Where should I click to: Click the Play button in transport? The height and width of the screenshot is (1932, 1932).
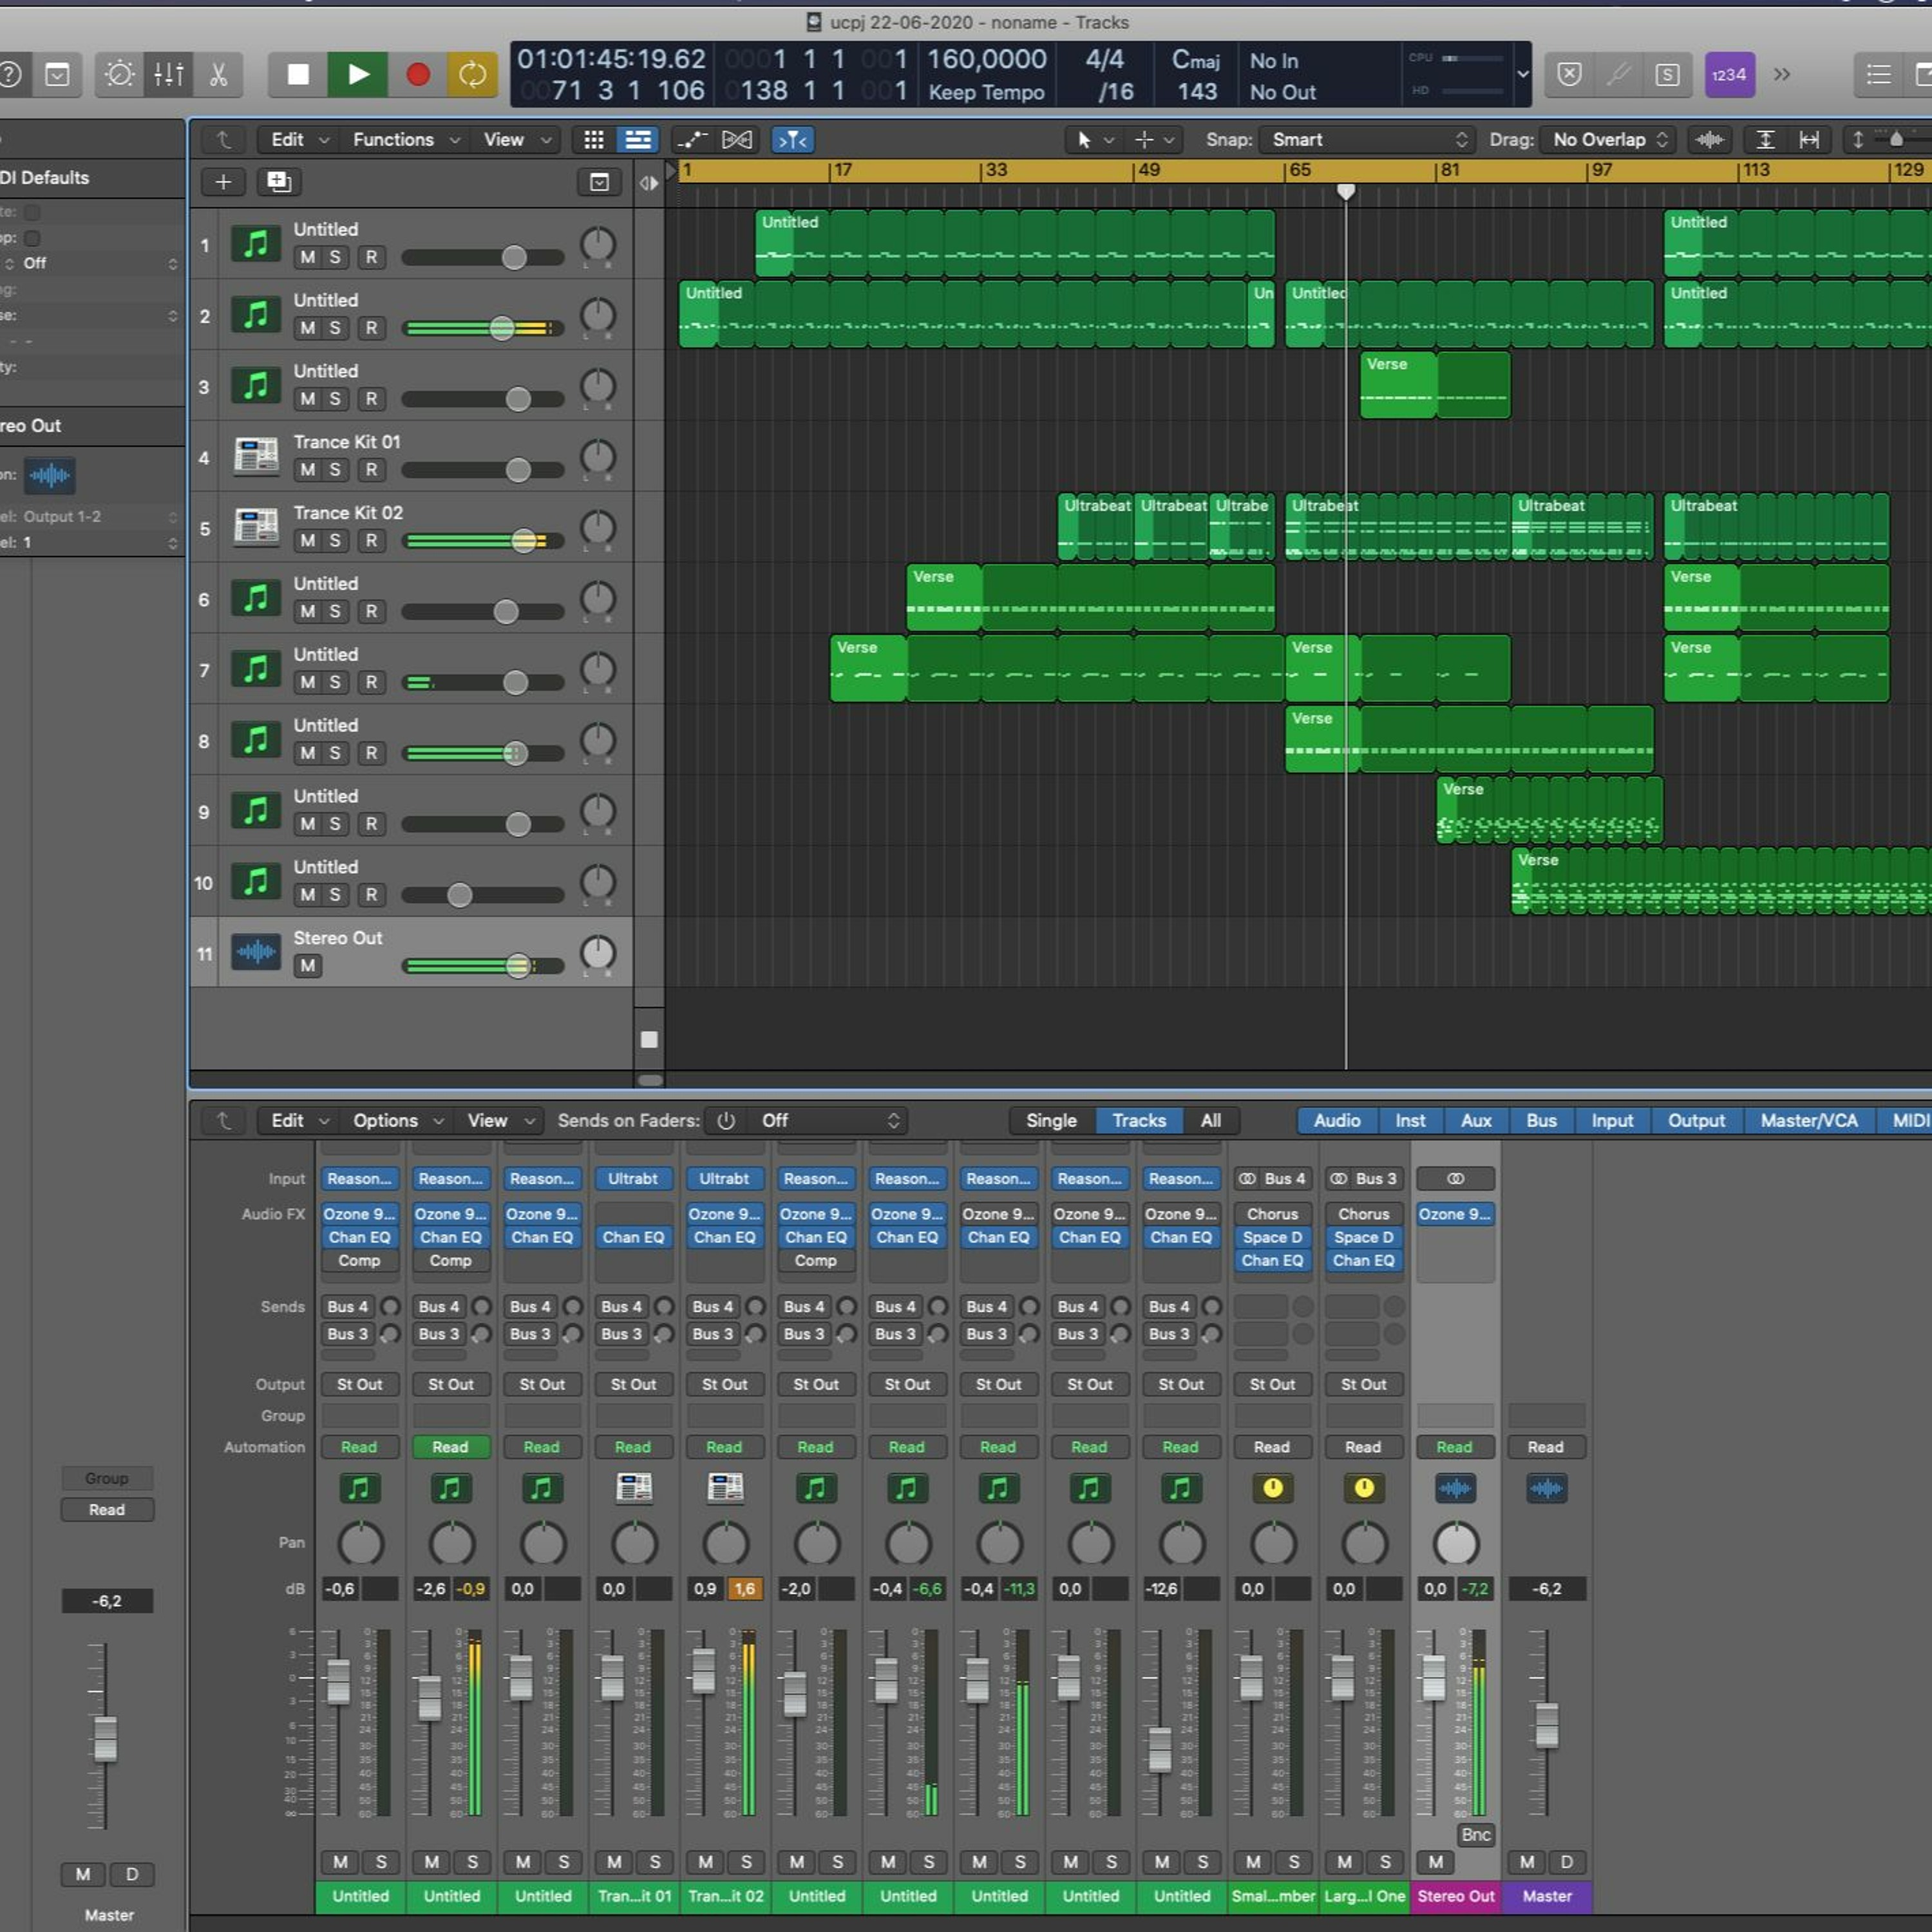357,74
